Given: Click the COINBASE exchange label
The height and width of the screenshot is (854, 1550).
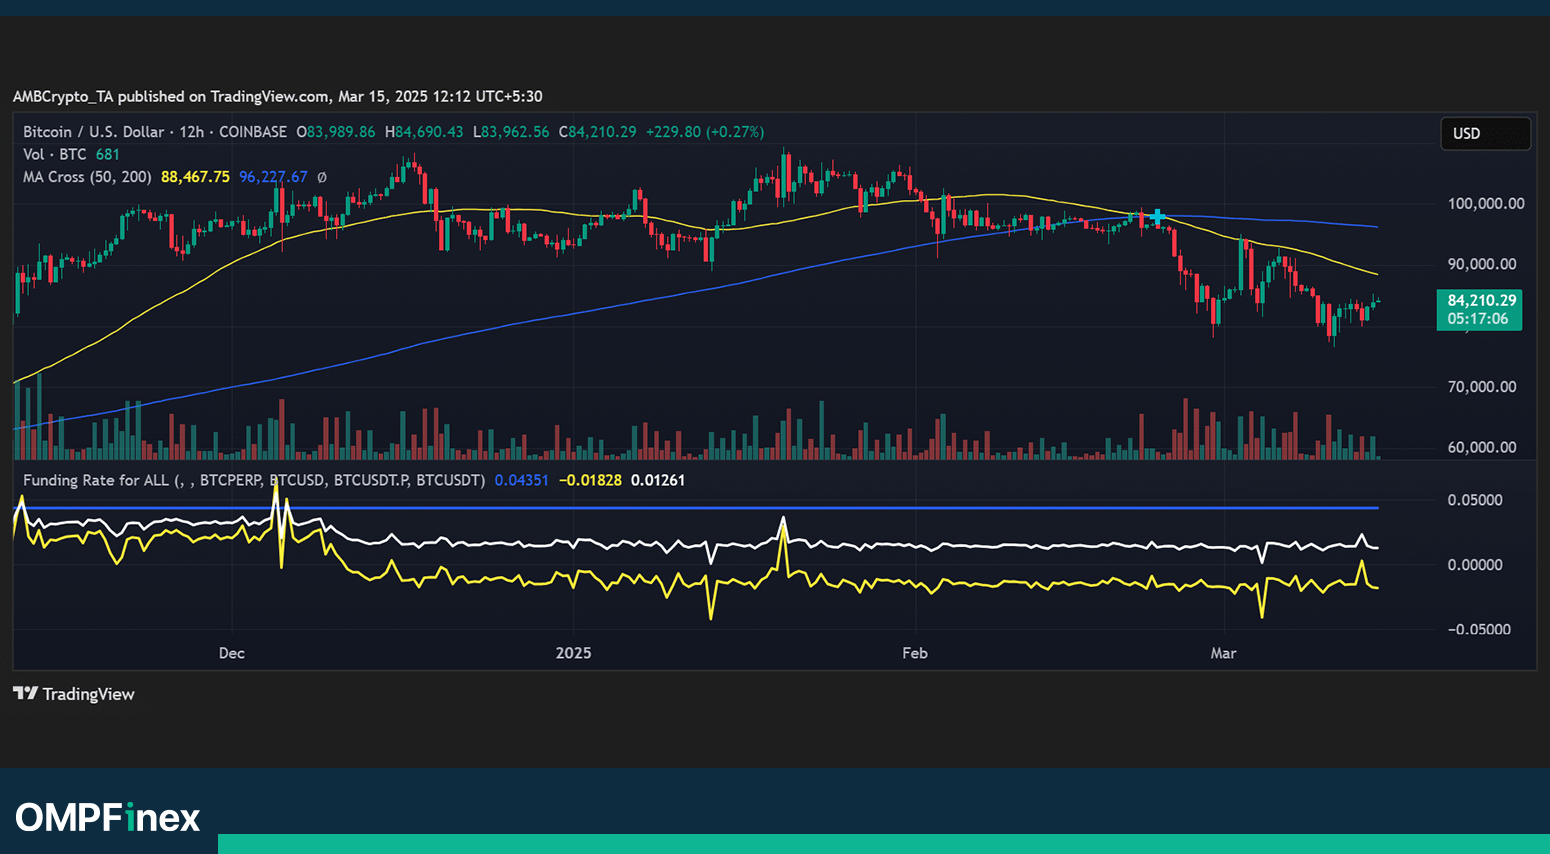Looking at the screenshot, I should (253, 132).
